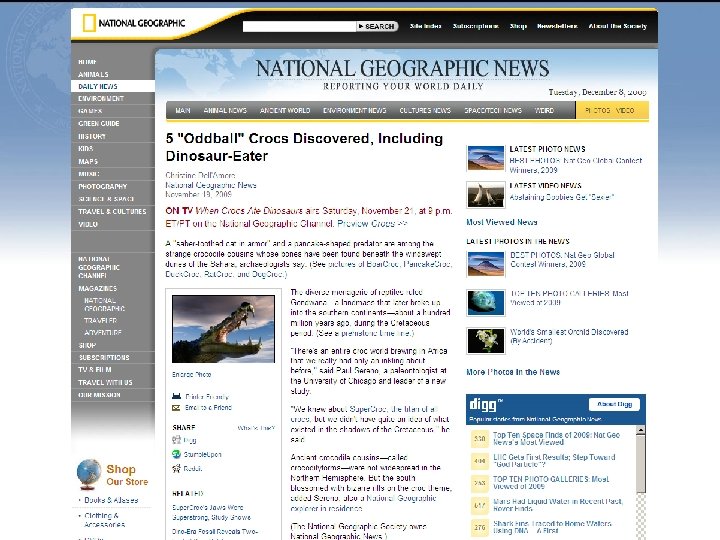Click the Search button

pyautogui.click(x=377, y=27)
